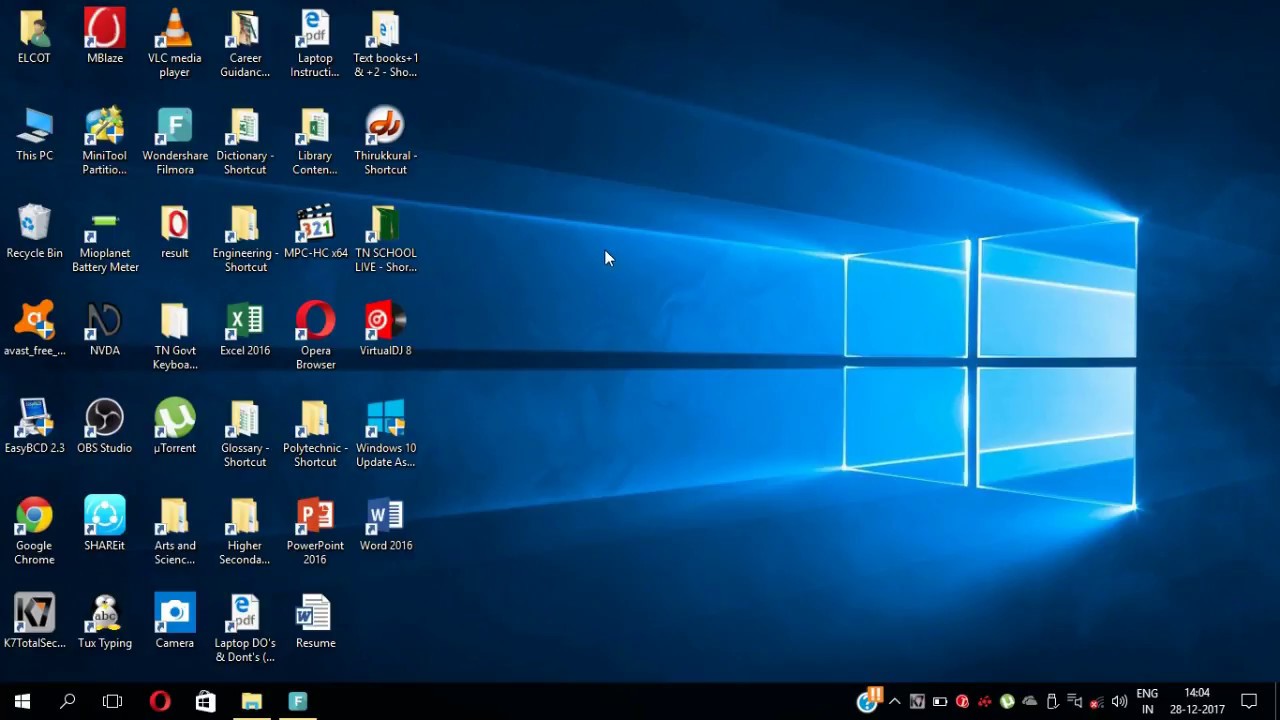Open network Wi-Fi tray icon

click(1097, 701)
